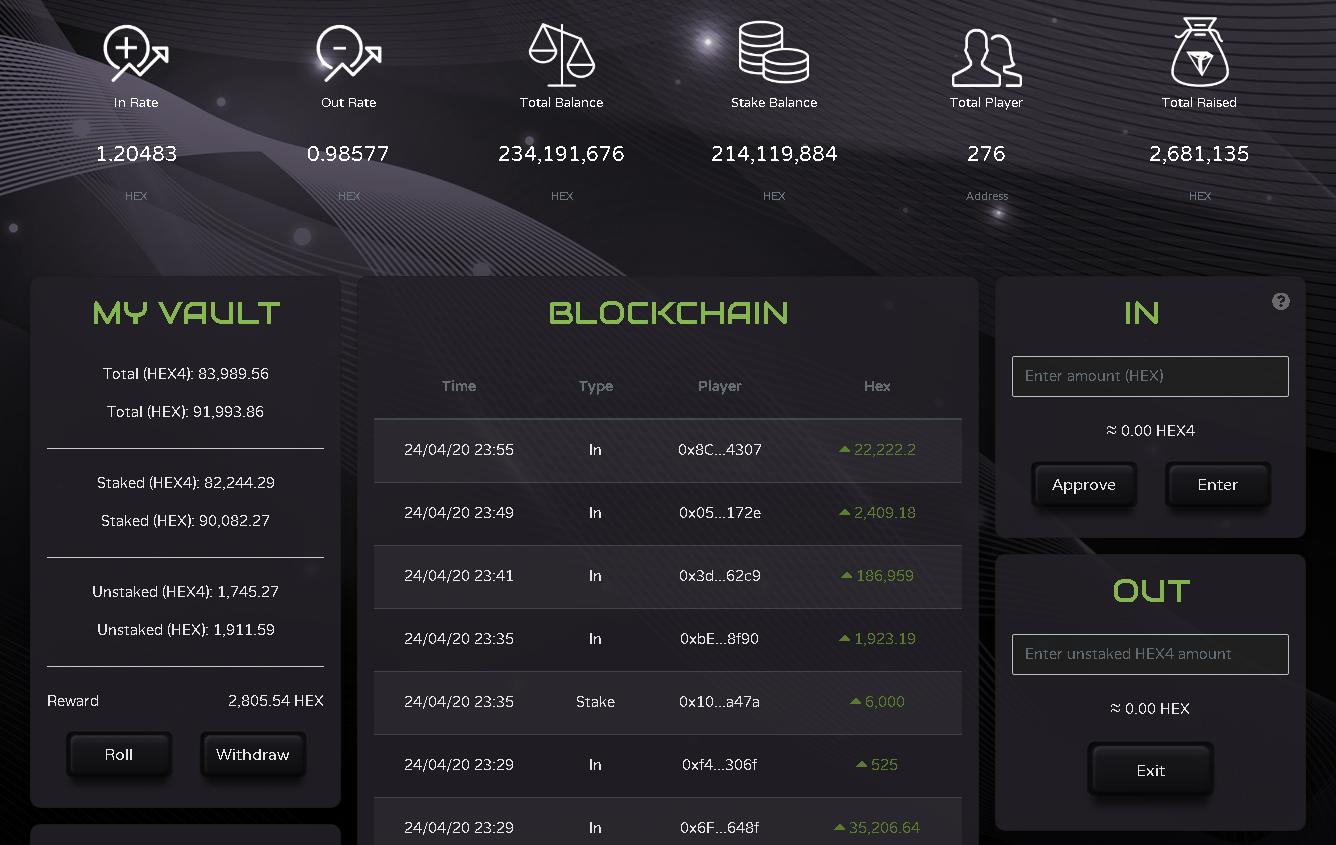Open the help question mark icon
The width and height of the screenshot is (1336, 845).
pyautogui.click(x=1281, y=301)
